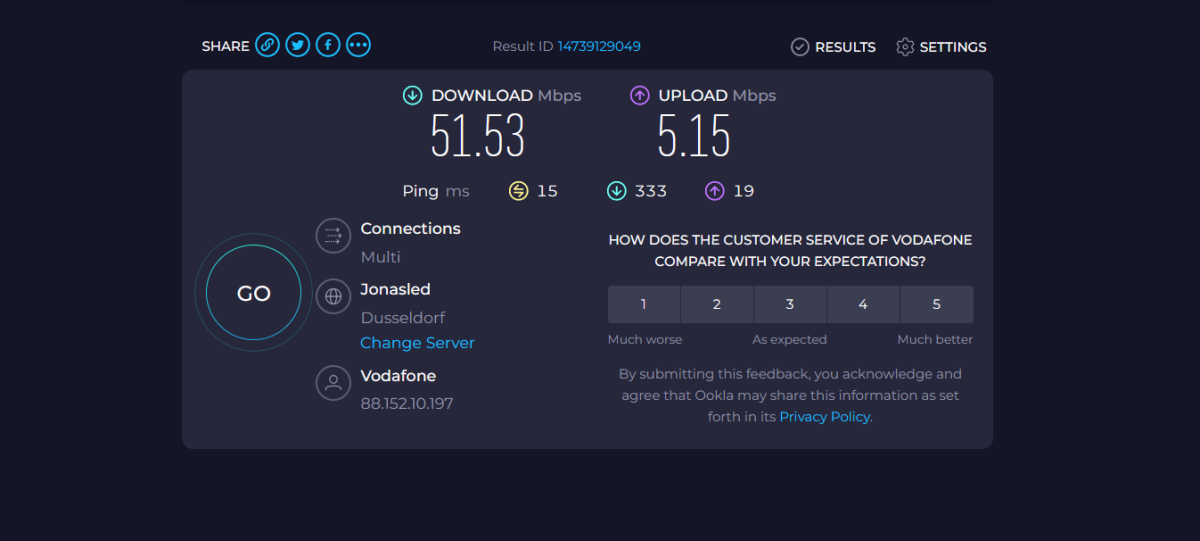Click the Change Server link

click(x=417, y=343)
